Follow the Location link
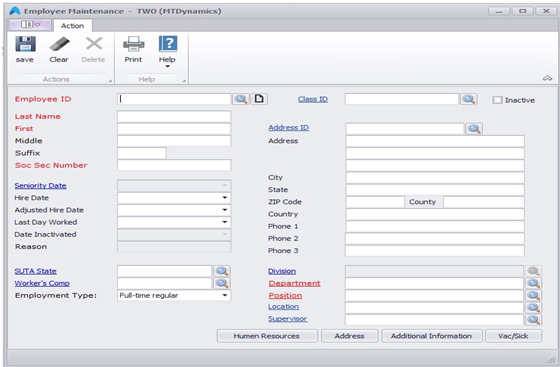560x367 pixels. pyautogui.click(x=284, y=307)
